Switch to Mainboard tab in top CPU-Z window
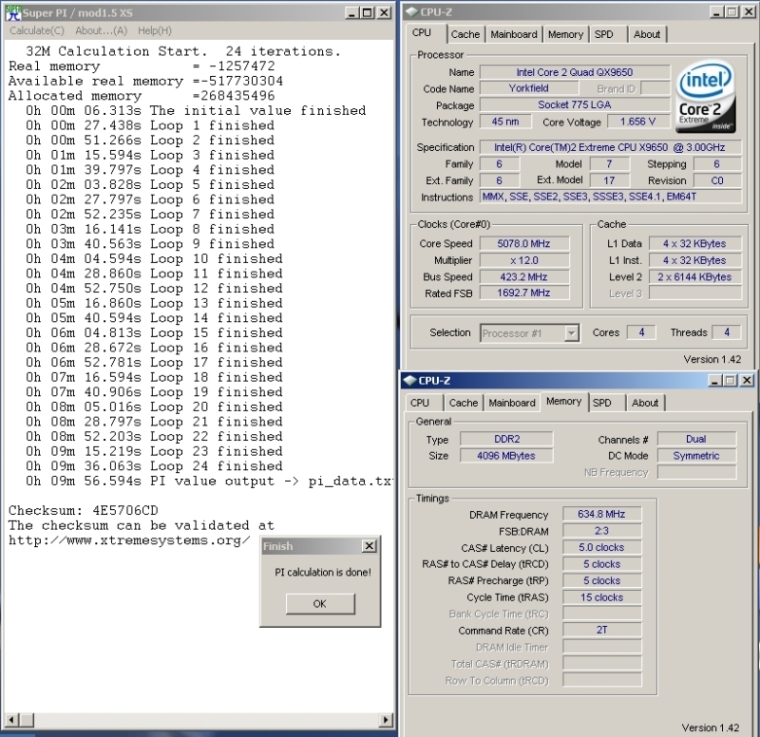 tap(513, 34)
